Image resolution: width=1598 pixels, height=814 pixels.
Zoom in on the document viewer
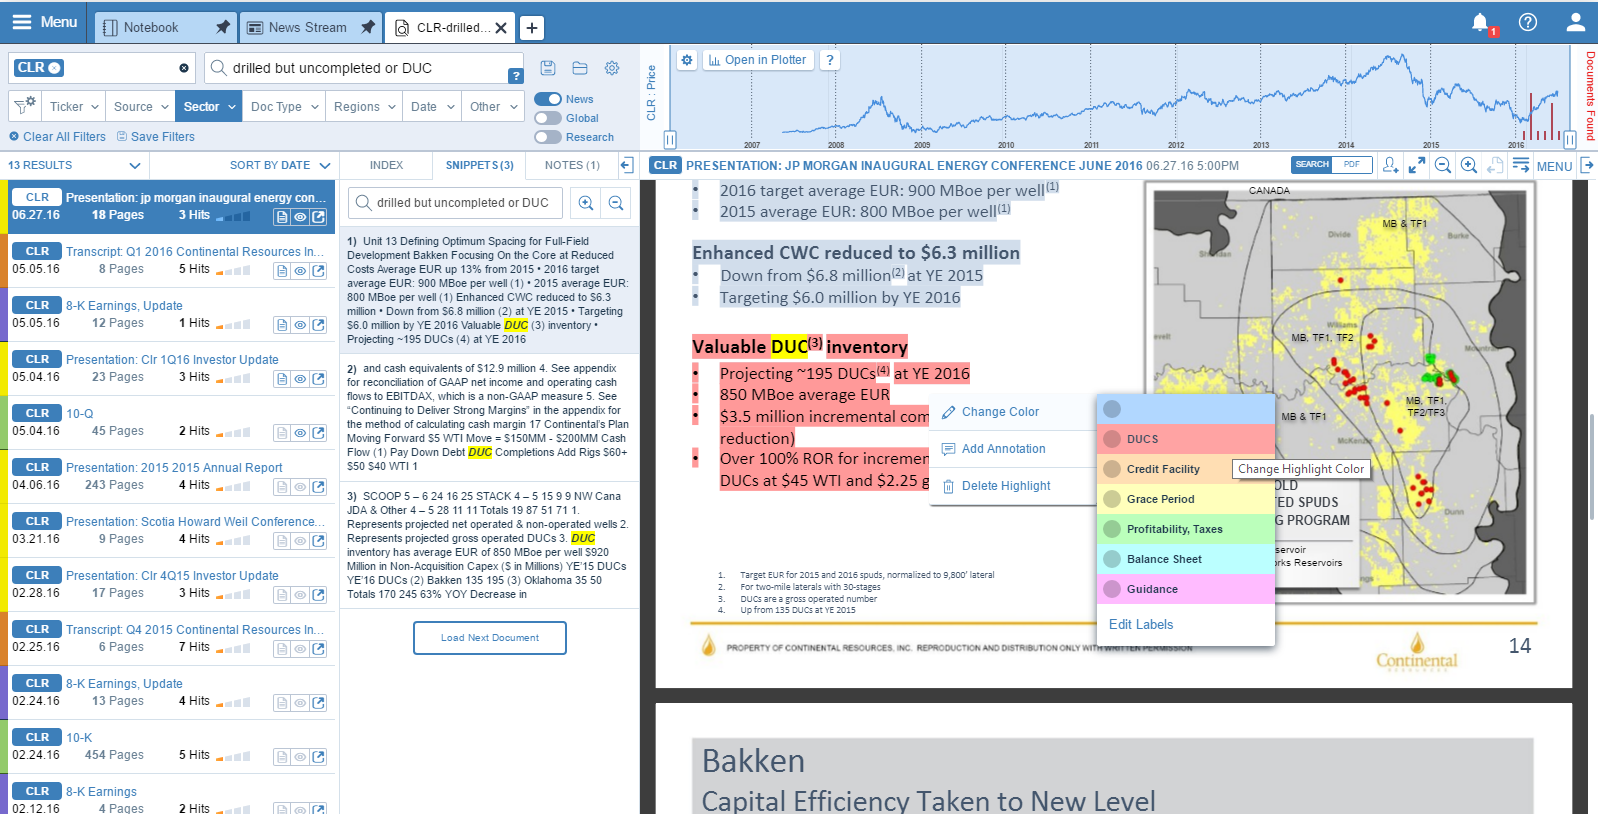(1469, 165)
